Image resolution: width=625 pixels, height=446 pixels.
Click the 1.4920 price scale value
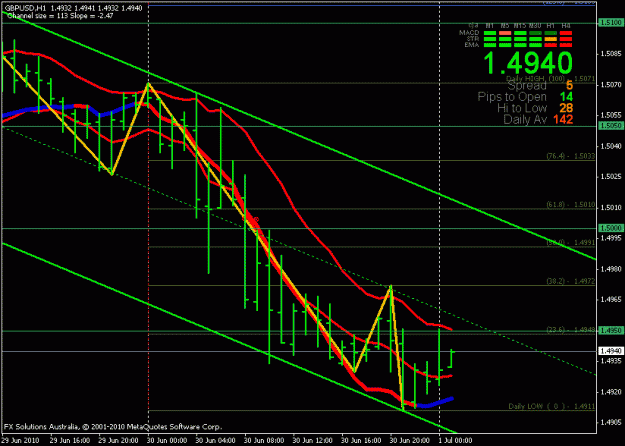click(x=611, y=392)
